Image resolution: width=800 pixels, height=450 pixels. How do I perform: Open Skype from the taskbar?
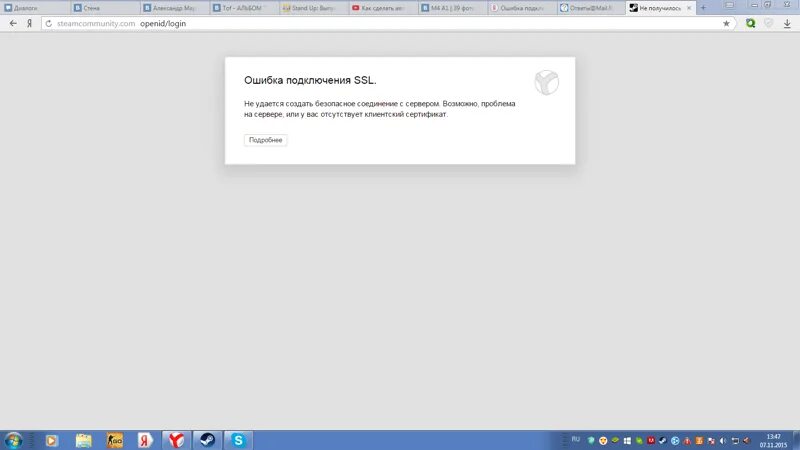coord(237,440)
